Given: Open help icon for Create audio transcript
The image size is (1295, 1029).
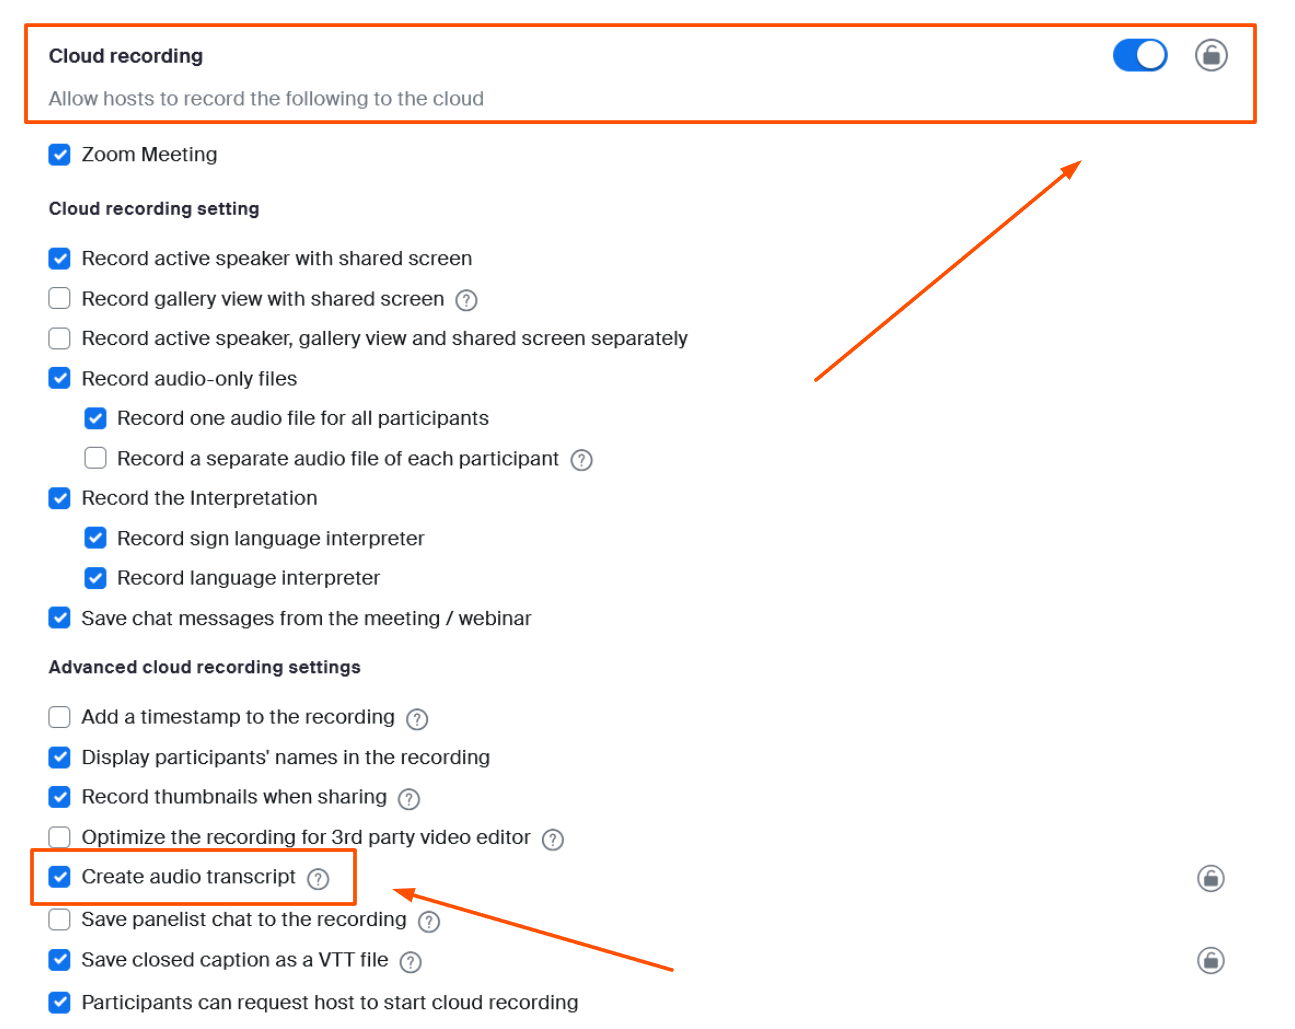Looking at the screenshot, I should 318,879.
